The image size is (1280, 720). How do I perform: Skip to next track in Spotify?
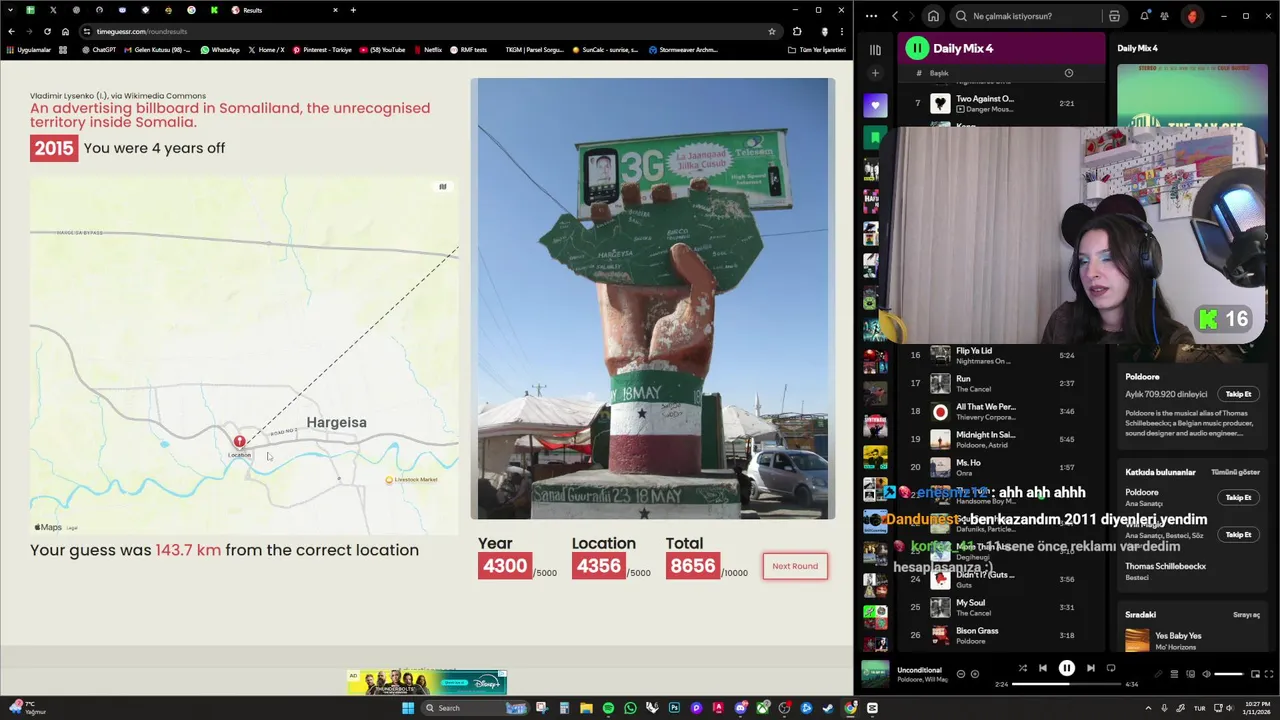(1090, 668)
